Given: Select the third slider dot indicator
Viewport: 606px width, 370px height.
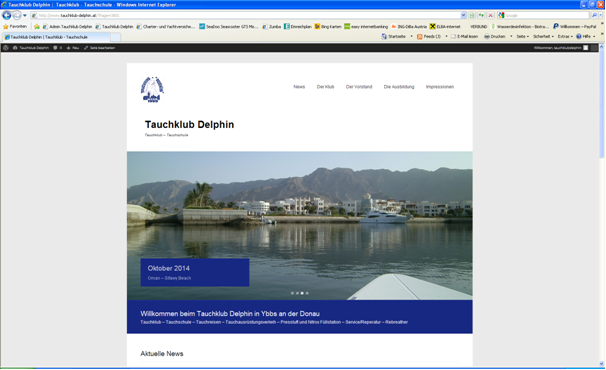Looking at the screenshot, I should click(x=302, y=293).
